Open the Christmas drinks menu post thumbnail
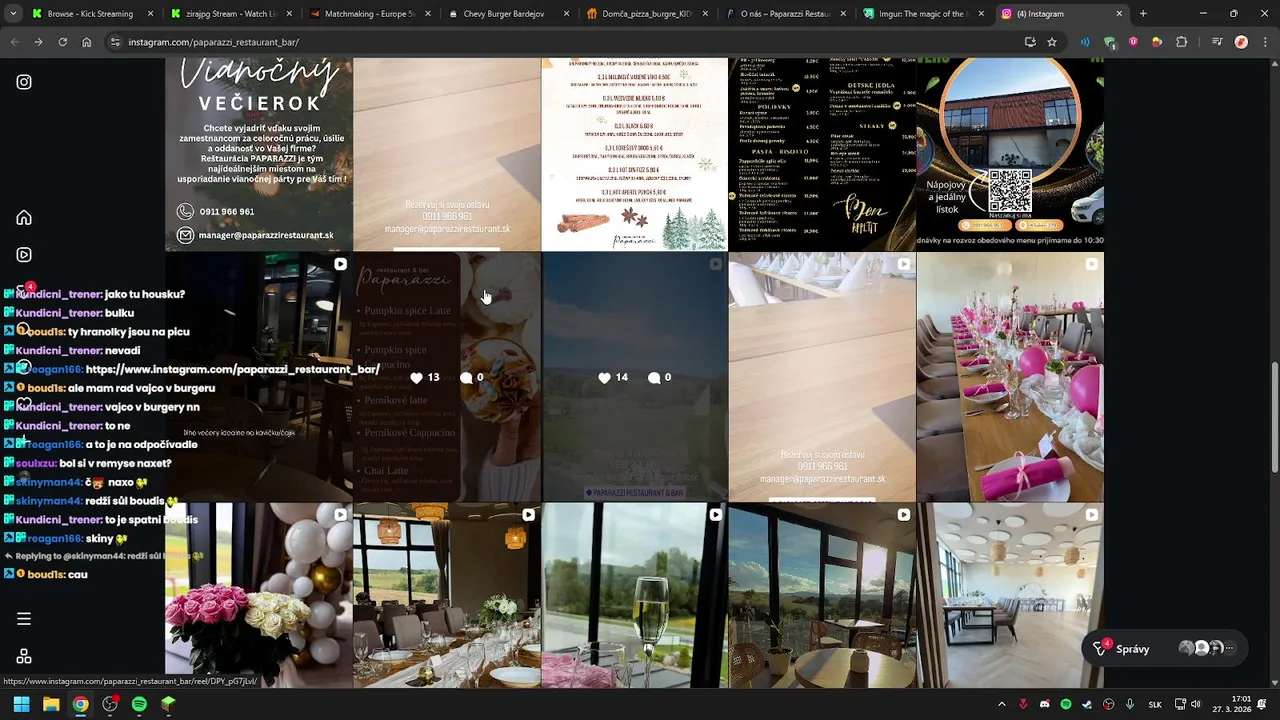Viewport: 1280px width, 720px height. tap(634, 154)
